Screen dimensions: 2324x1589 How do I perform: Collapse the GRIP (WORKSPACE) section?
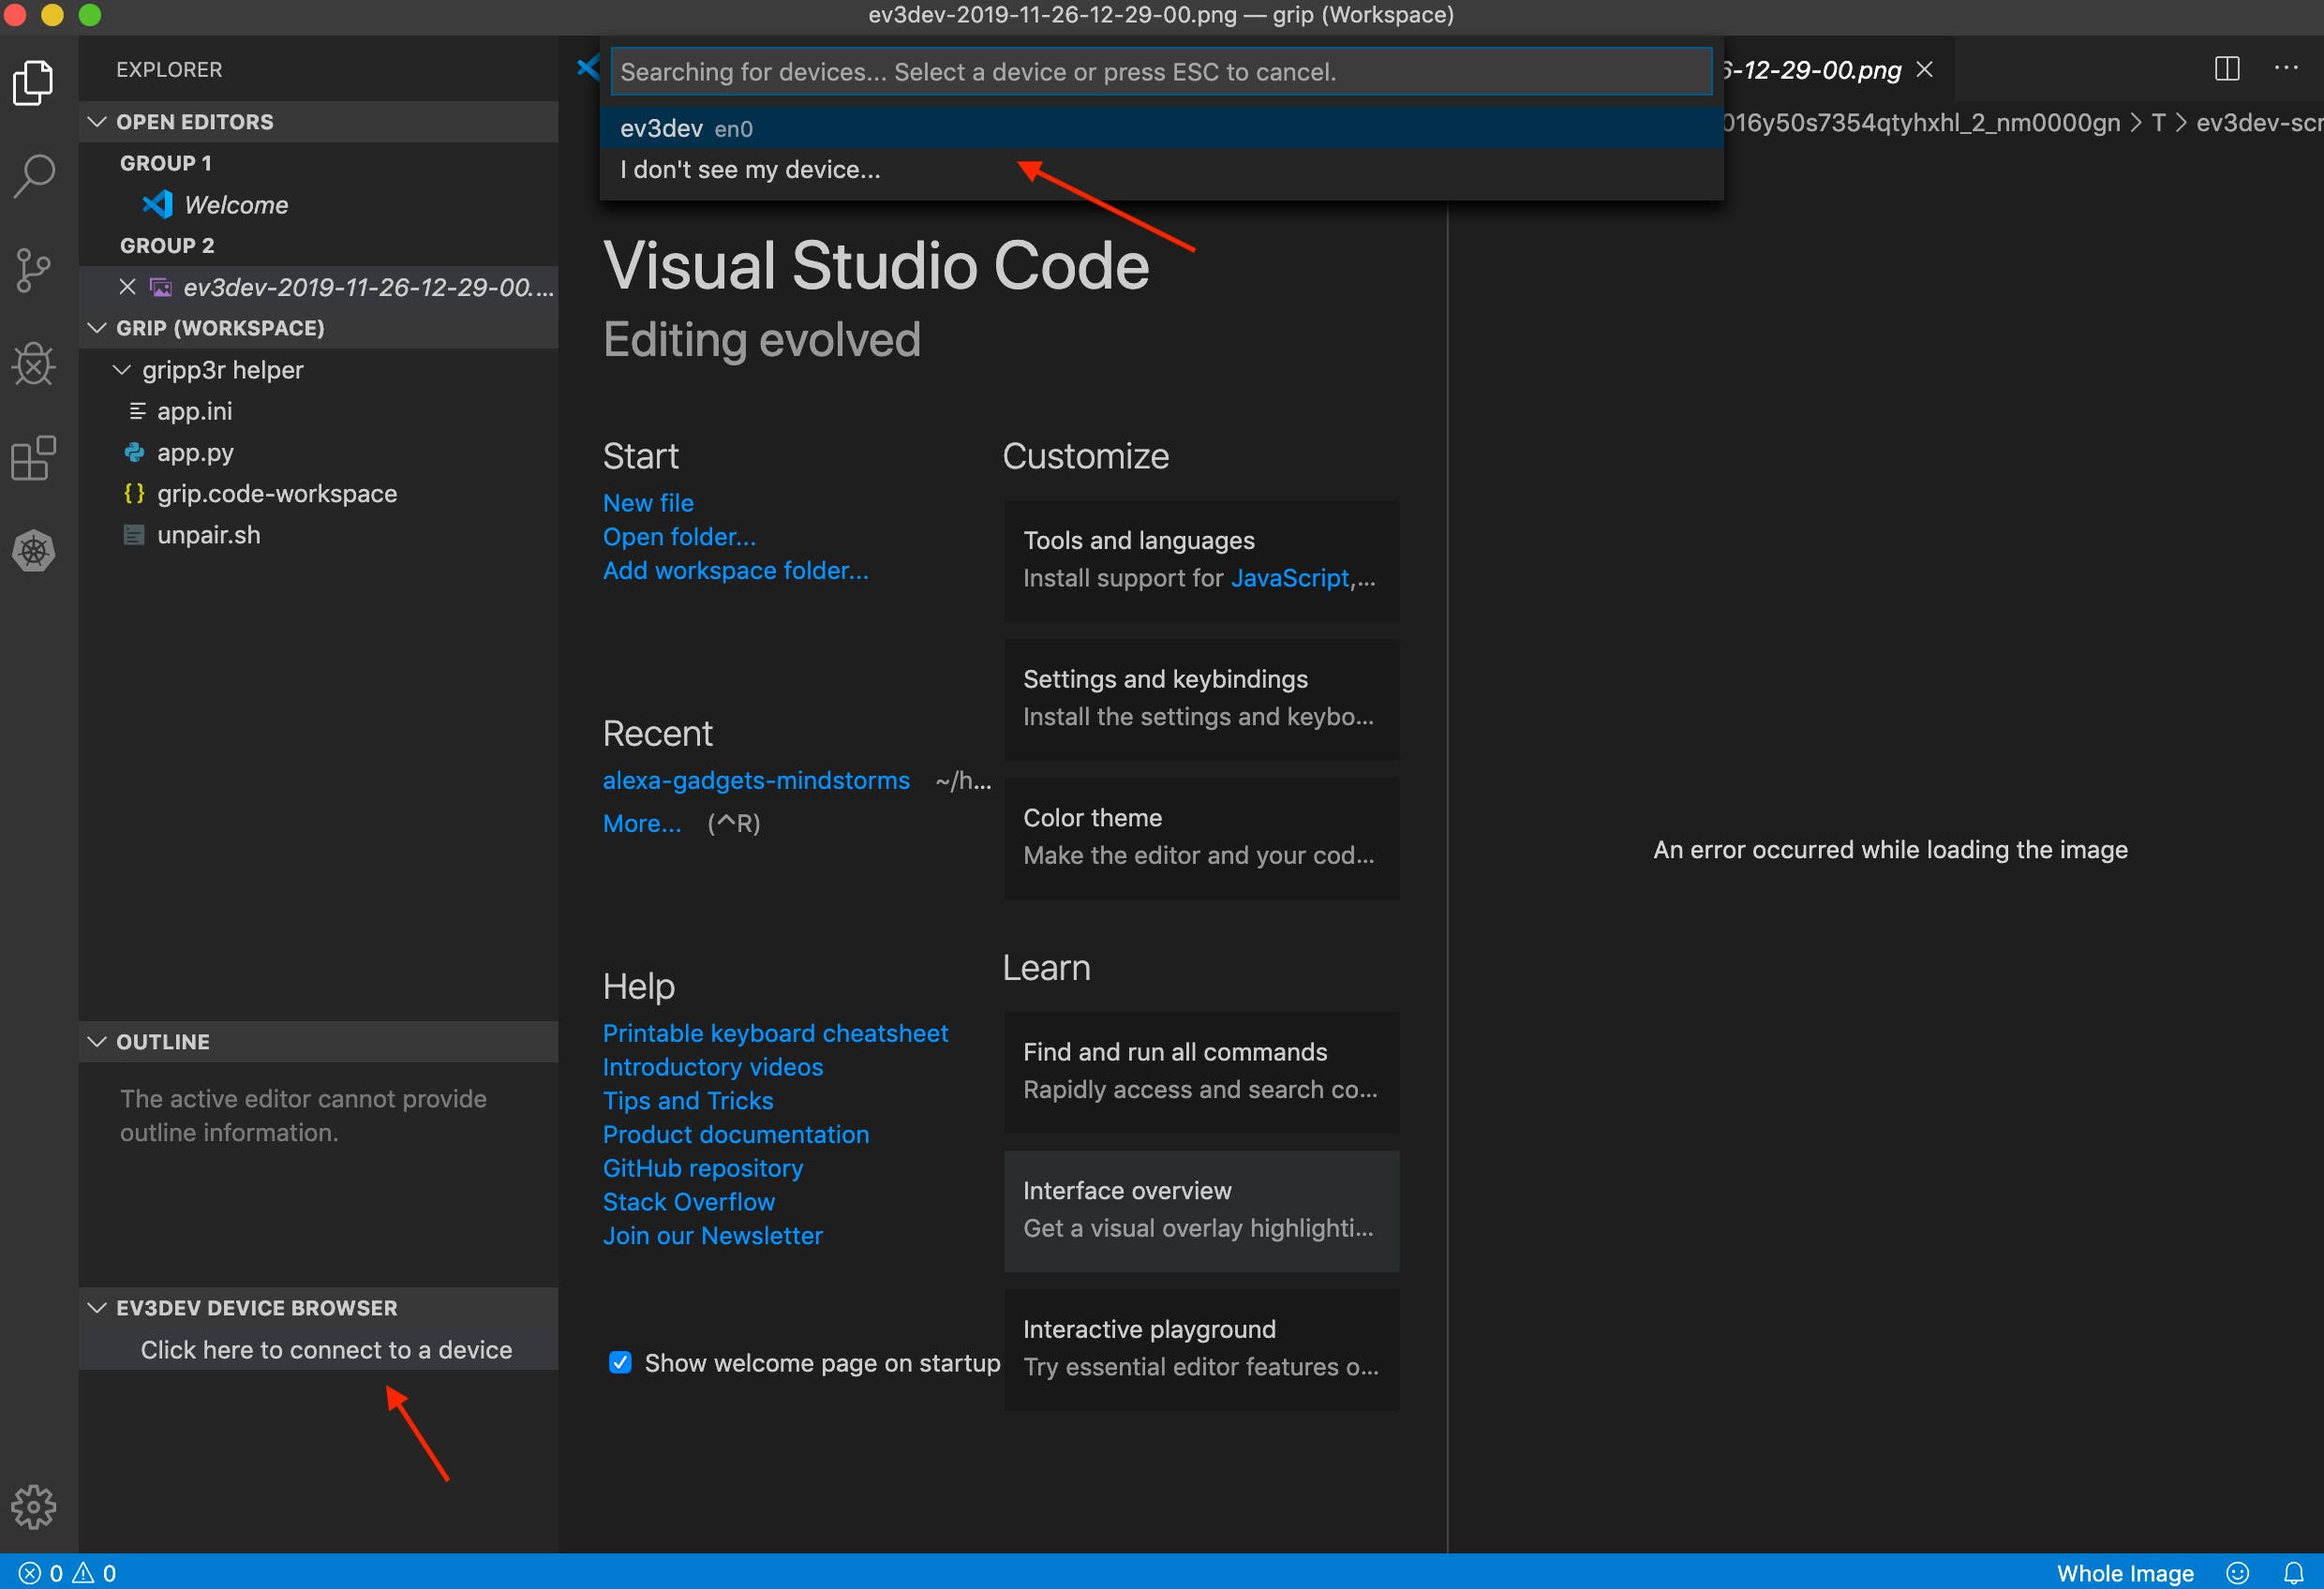tap(97, 328)
